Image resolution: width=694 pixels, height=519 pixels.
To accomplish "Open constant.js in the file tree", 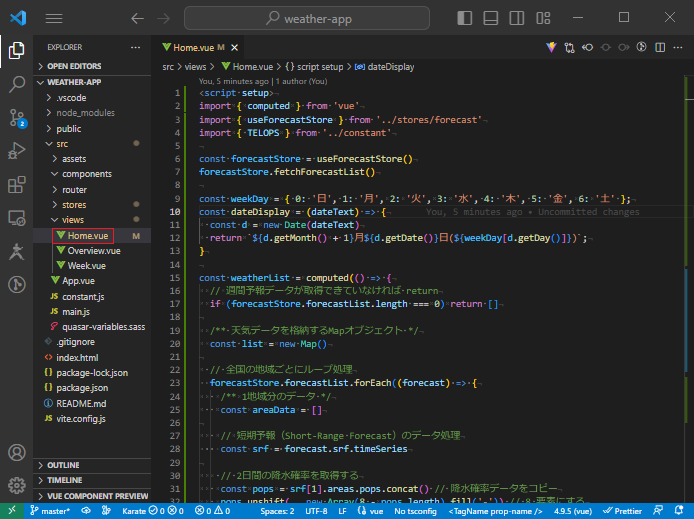I will [92, 297].
